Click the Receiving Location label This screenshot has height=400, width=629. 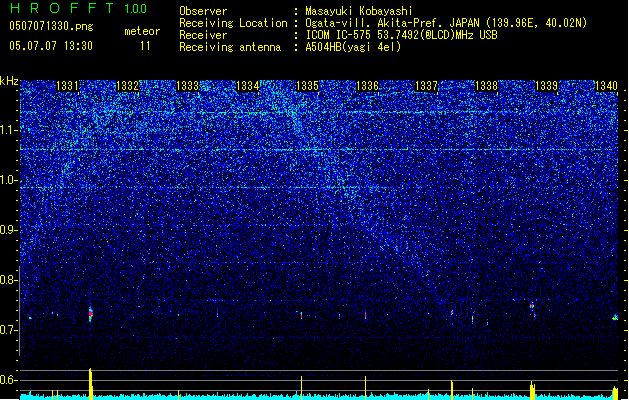pyautogui.click(x=233, y=23)
